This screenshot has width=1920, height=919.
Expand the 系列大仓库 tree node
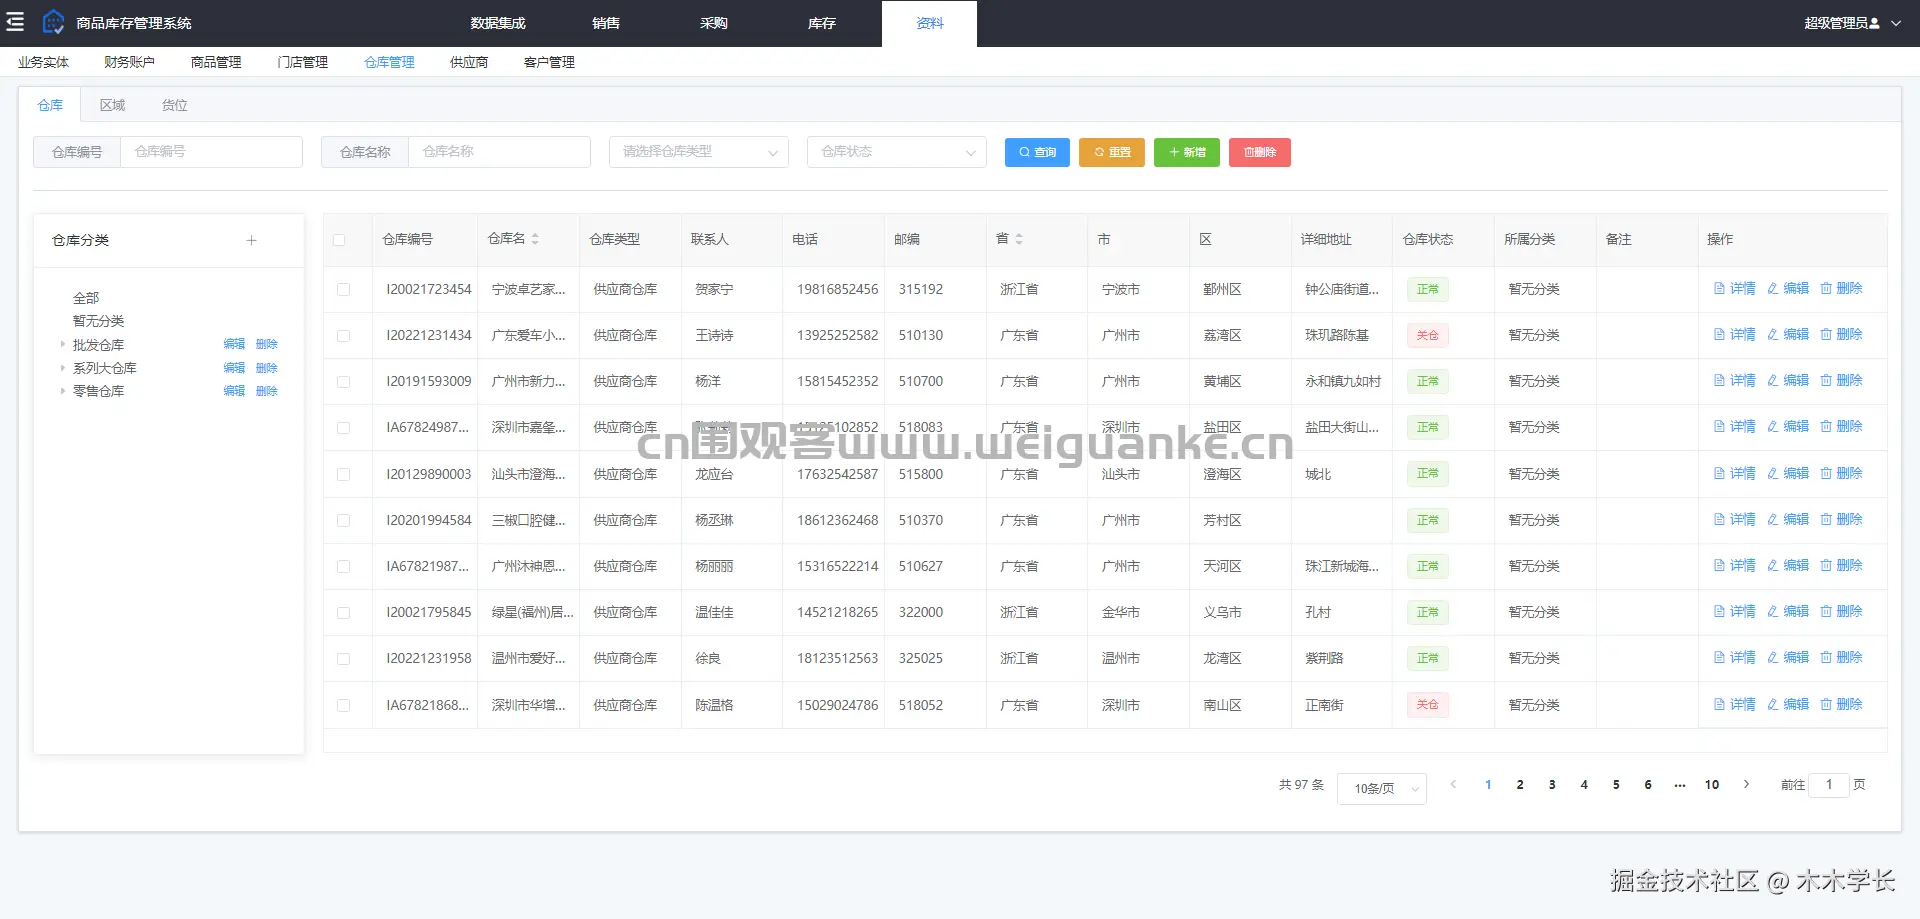tap(62, 368)
